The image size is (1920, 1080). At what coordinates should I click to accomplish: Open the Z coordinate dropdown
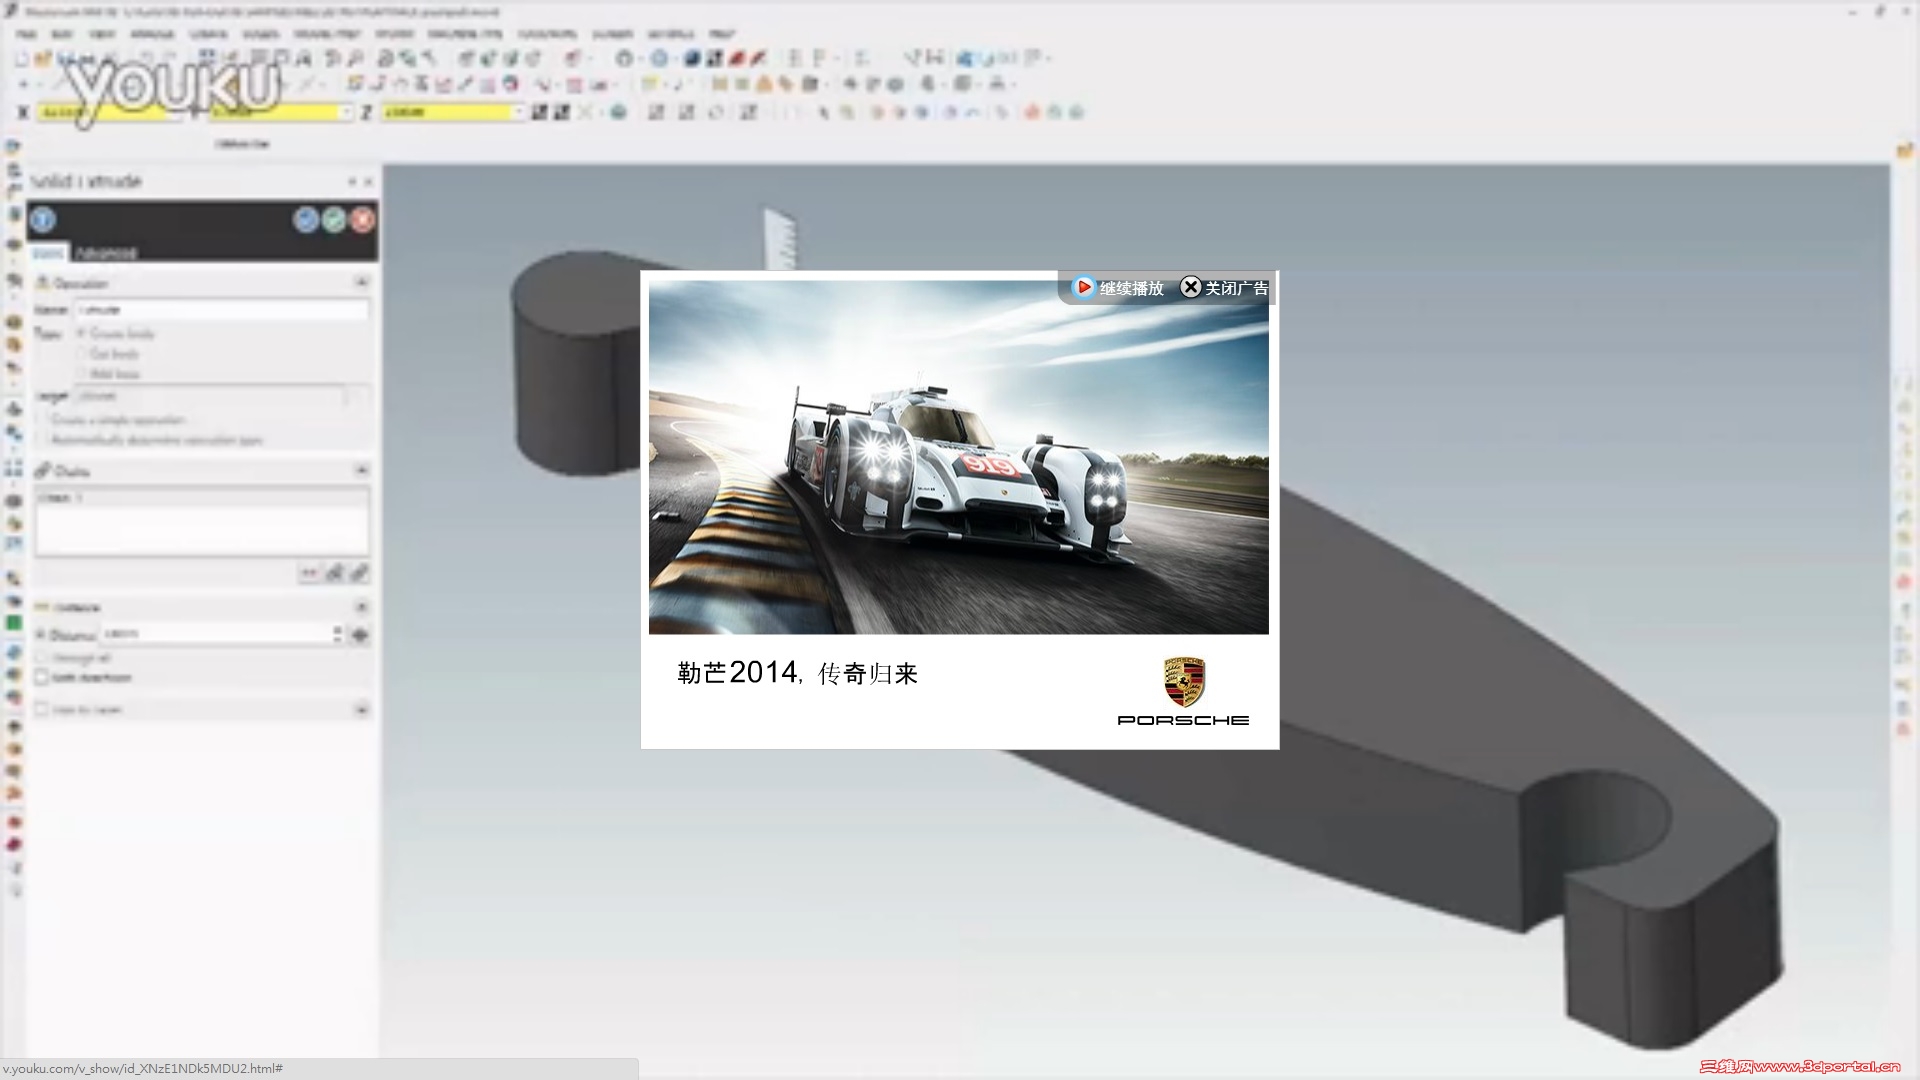point(519,112)
